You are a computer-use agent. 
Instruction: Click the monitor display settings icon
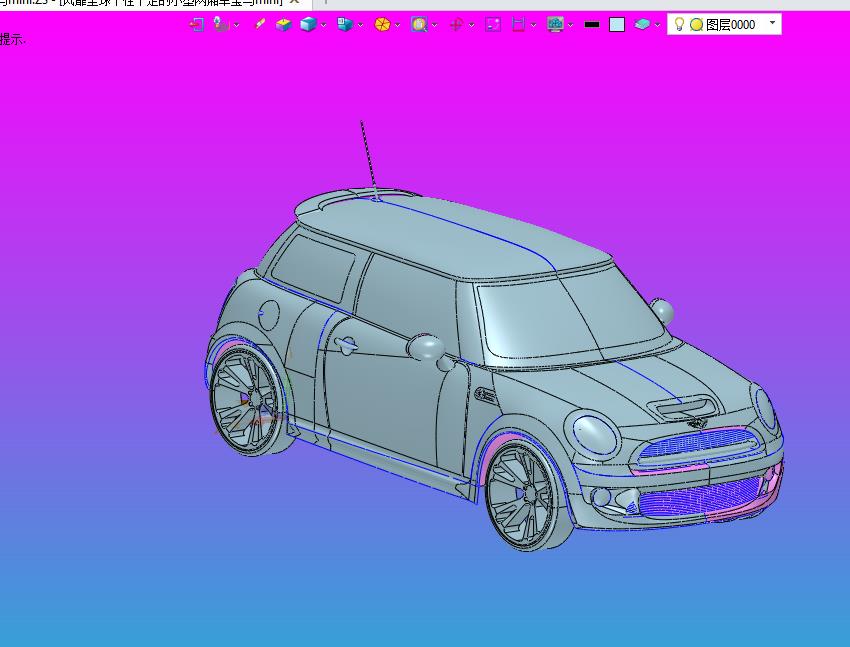(555, 24)
